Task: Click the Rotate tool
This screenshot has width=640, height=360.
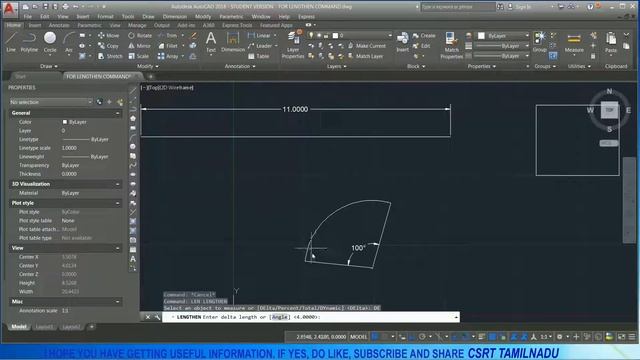Action: point(140,36)
